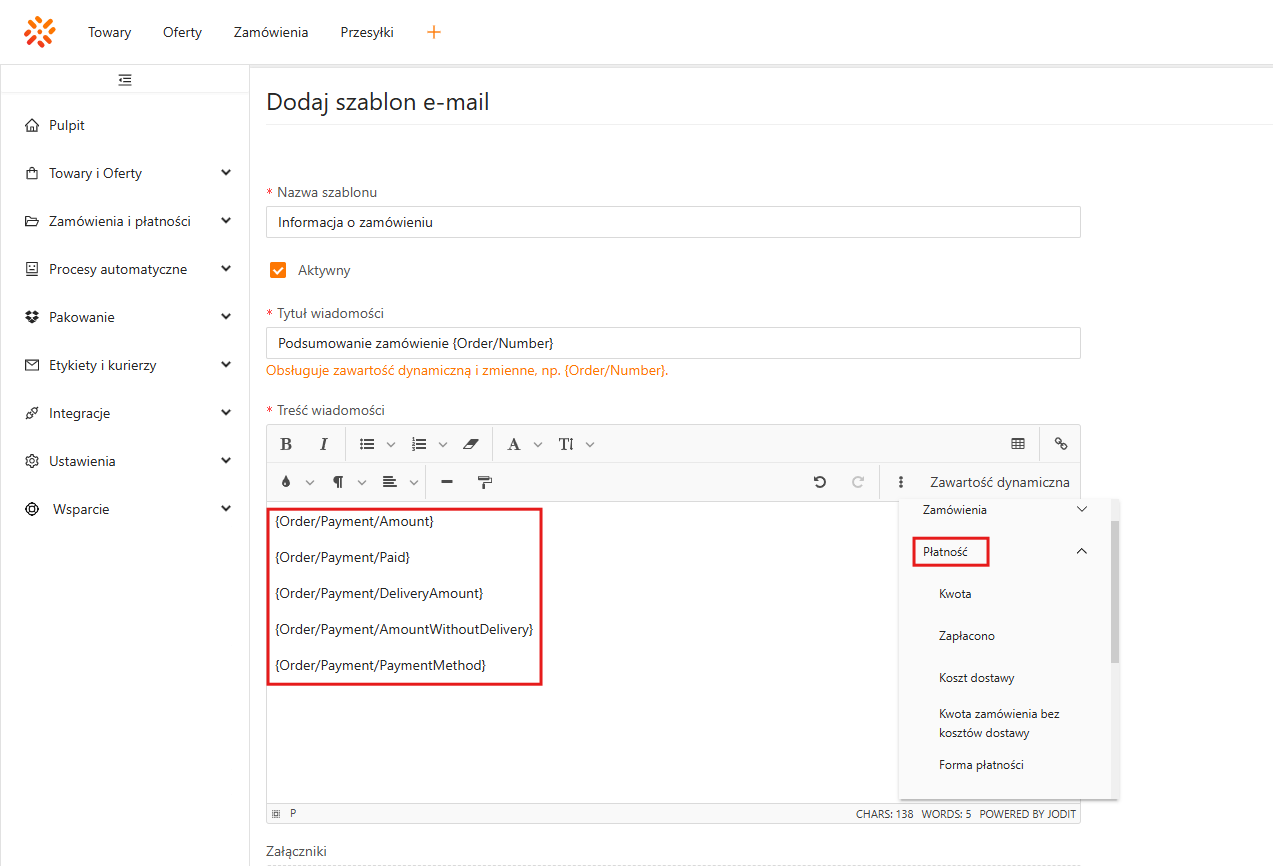Insert a horizontal line
This screenshot has width=1273, height=866.
point(447,482)
